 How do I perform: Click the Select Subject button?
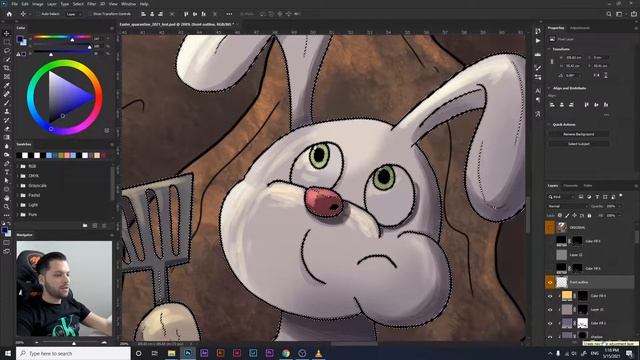tap(579, 144)
